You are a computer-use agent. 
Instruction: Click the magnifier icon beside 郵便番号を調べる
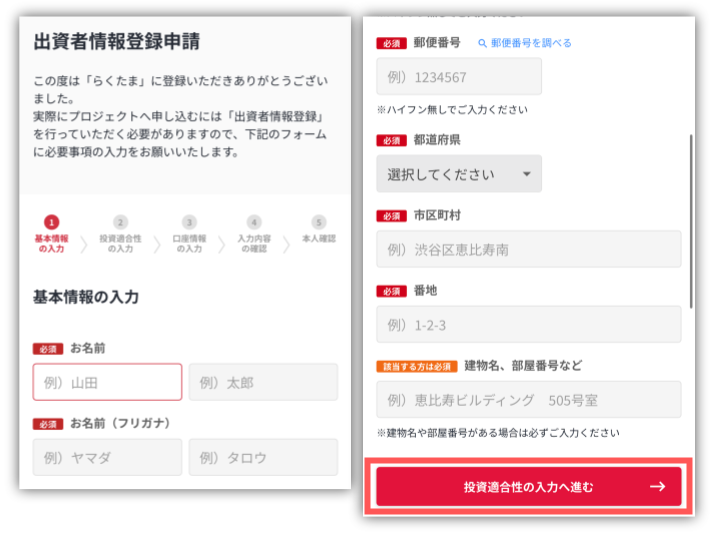point(482,43)
